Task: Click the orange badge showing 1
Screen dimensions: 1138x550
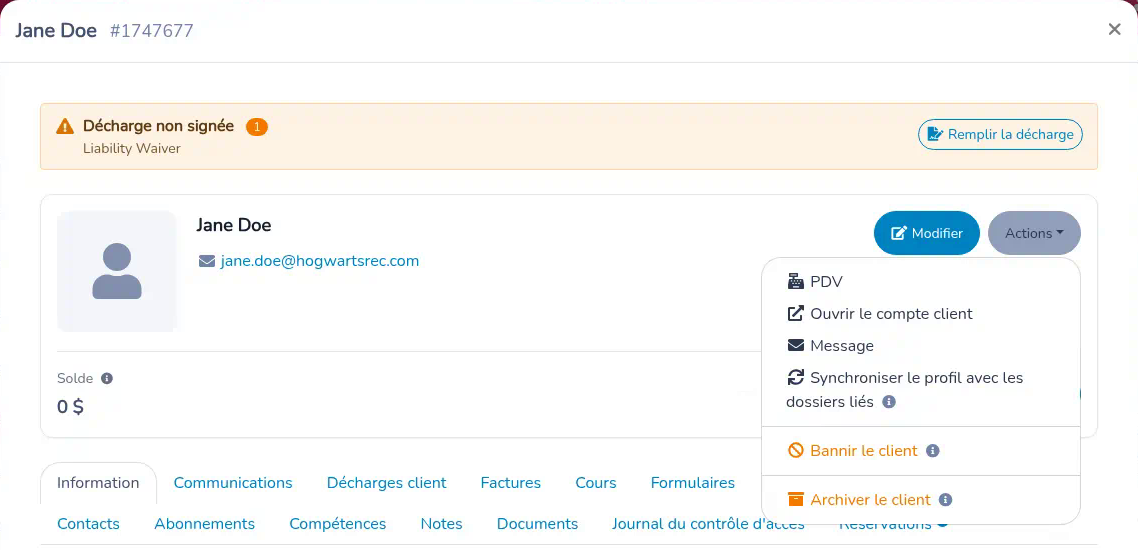Action: coord(257,127)
